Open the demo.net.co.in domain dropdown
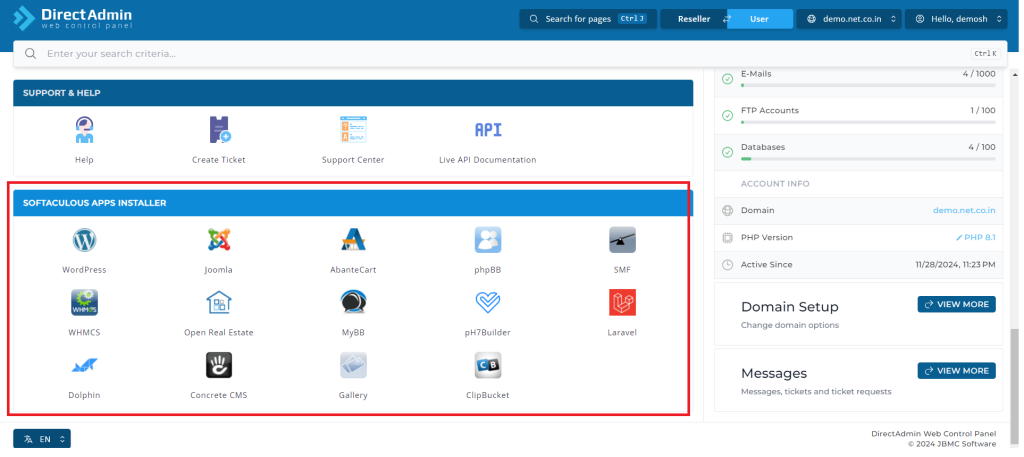Image resolution: width=1024 pixels, height=457 pixels. click(849, 19)
